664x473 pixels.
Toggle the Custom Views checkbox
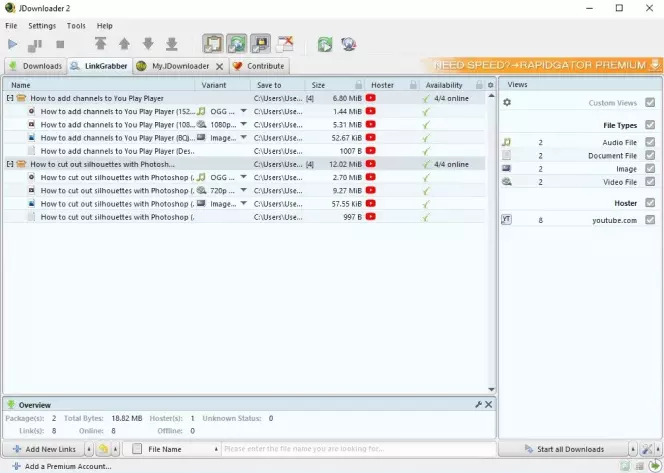650,102
